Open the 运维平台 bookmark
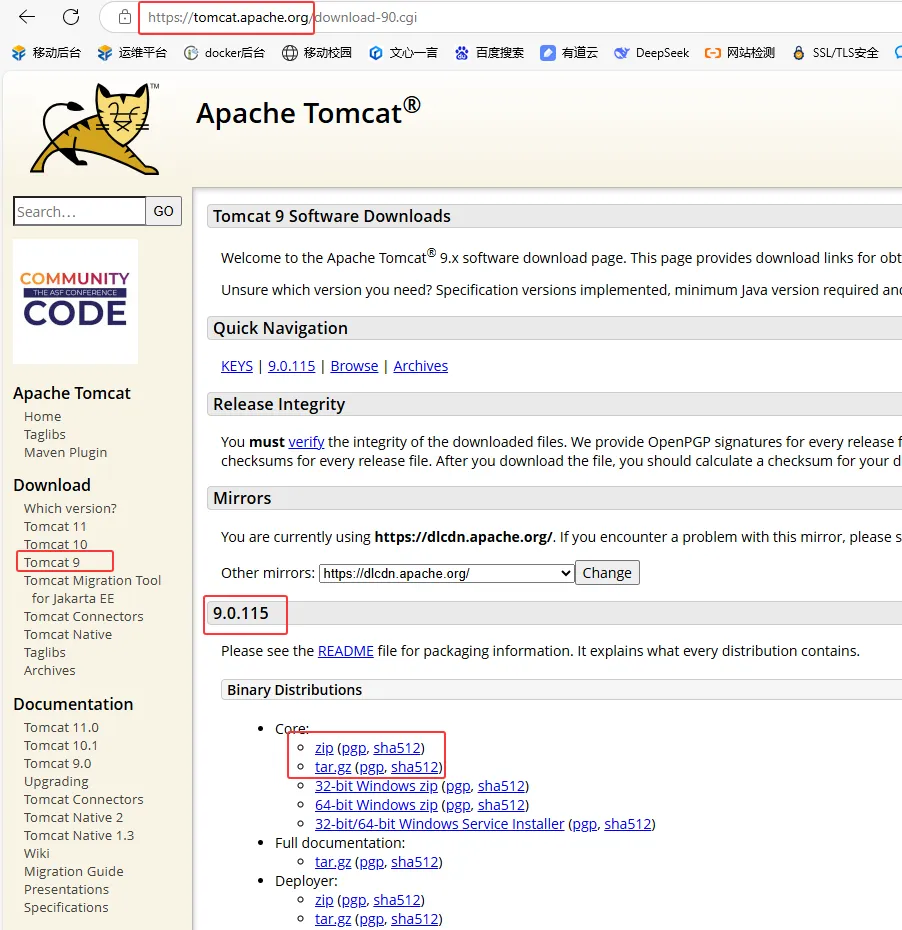Viewport: 902px width, 930px height. [x=132, y=53]
